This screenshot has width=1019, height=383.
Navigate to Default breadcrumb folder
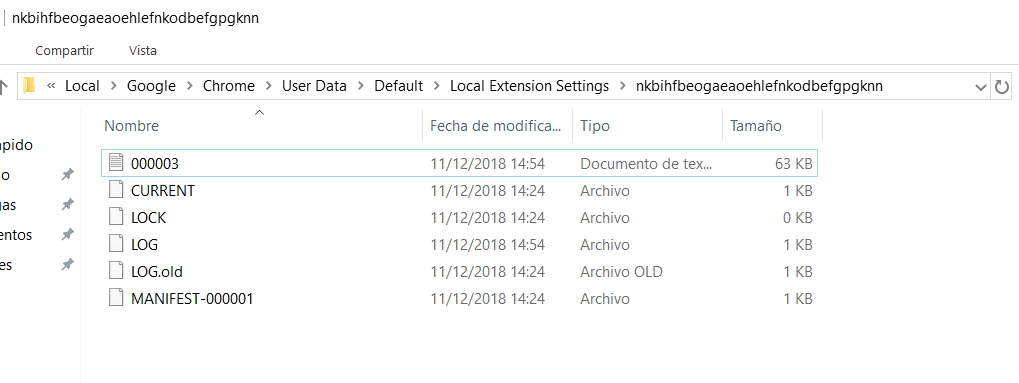tap(398, 86)
